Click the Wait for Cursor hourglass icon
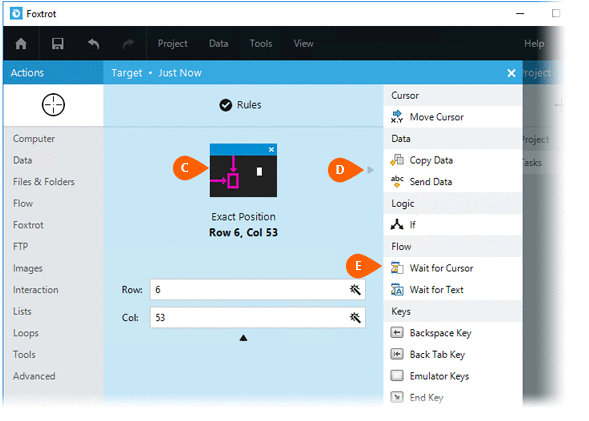 point(397,268)
